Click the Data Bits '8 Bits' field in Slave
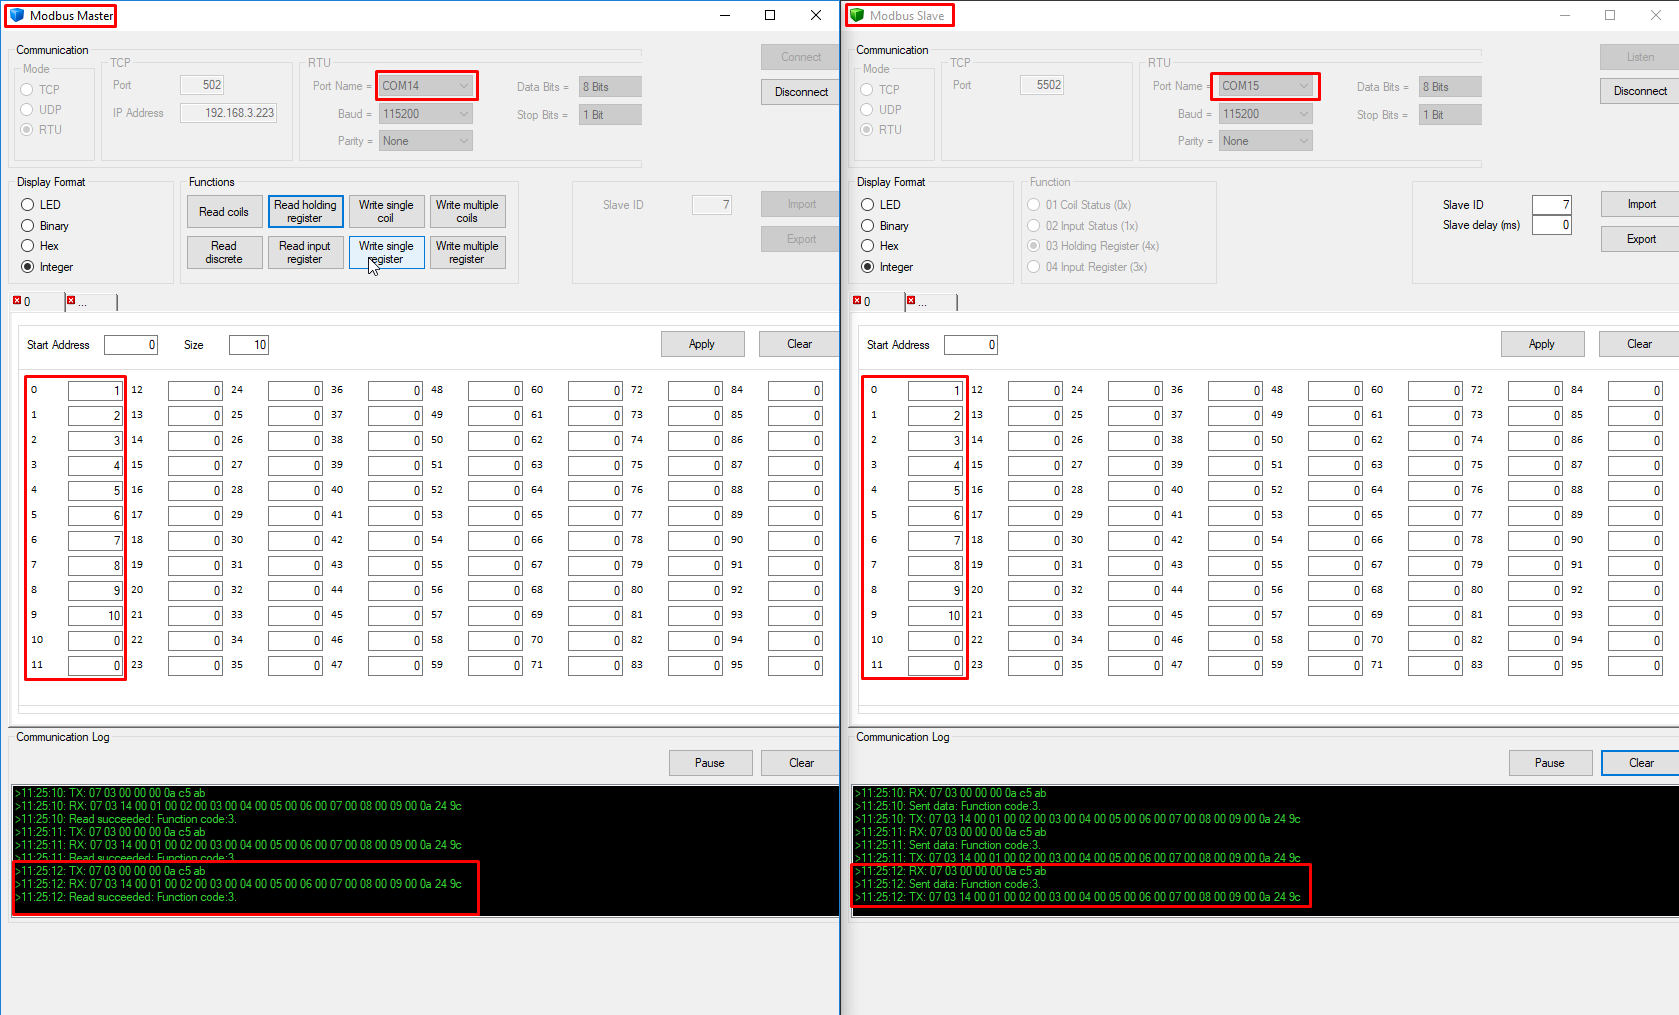1679x1015 pixels. (1450, 87)
